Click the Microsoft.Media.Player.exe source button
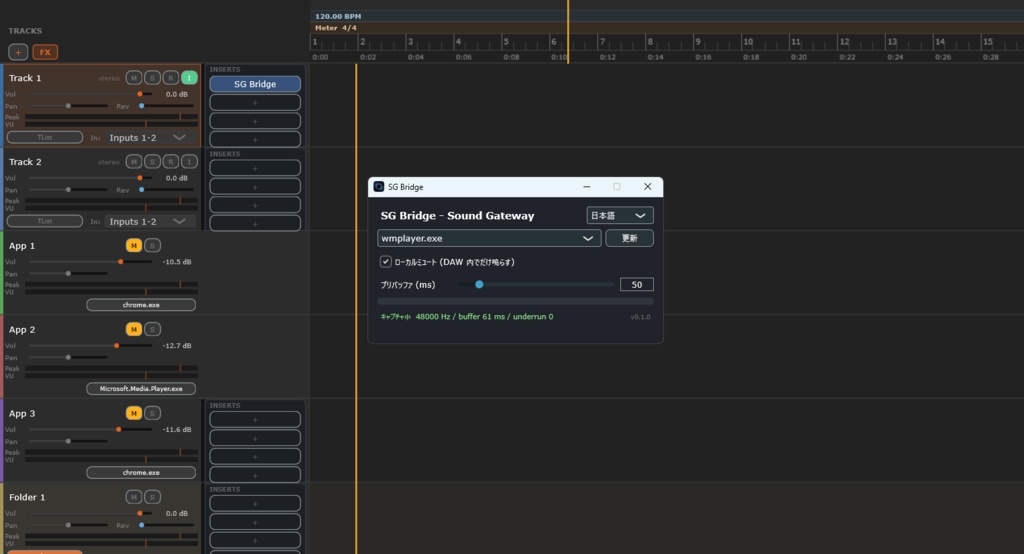 click(141, 389)
